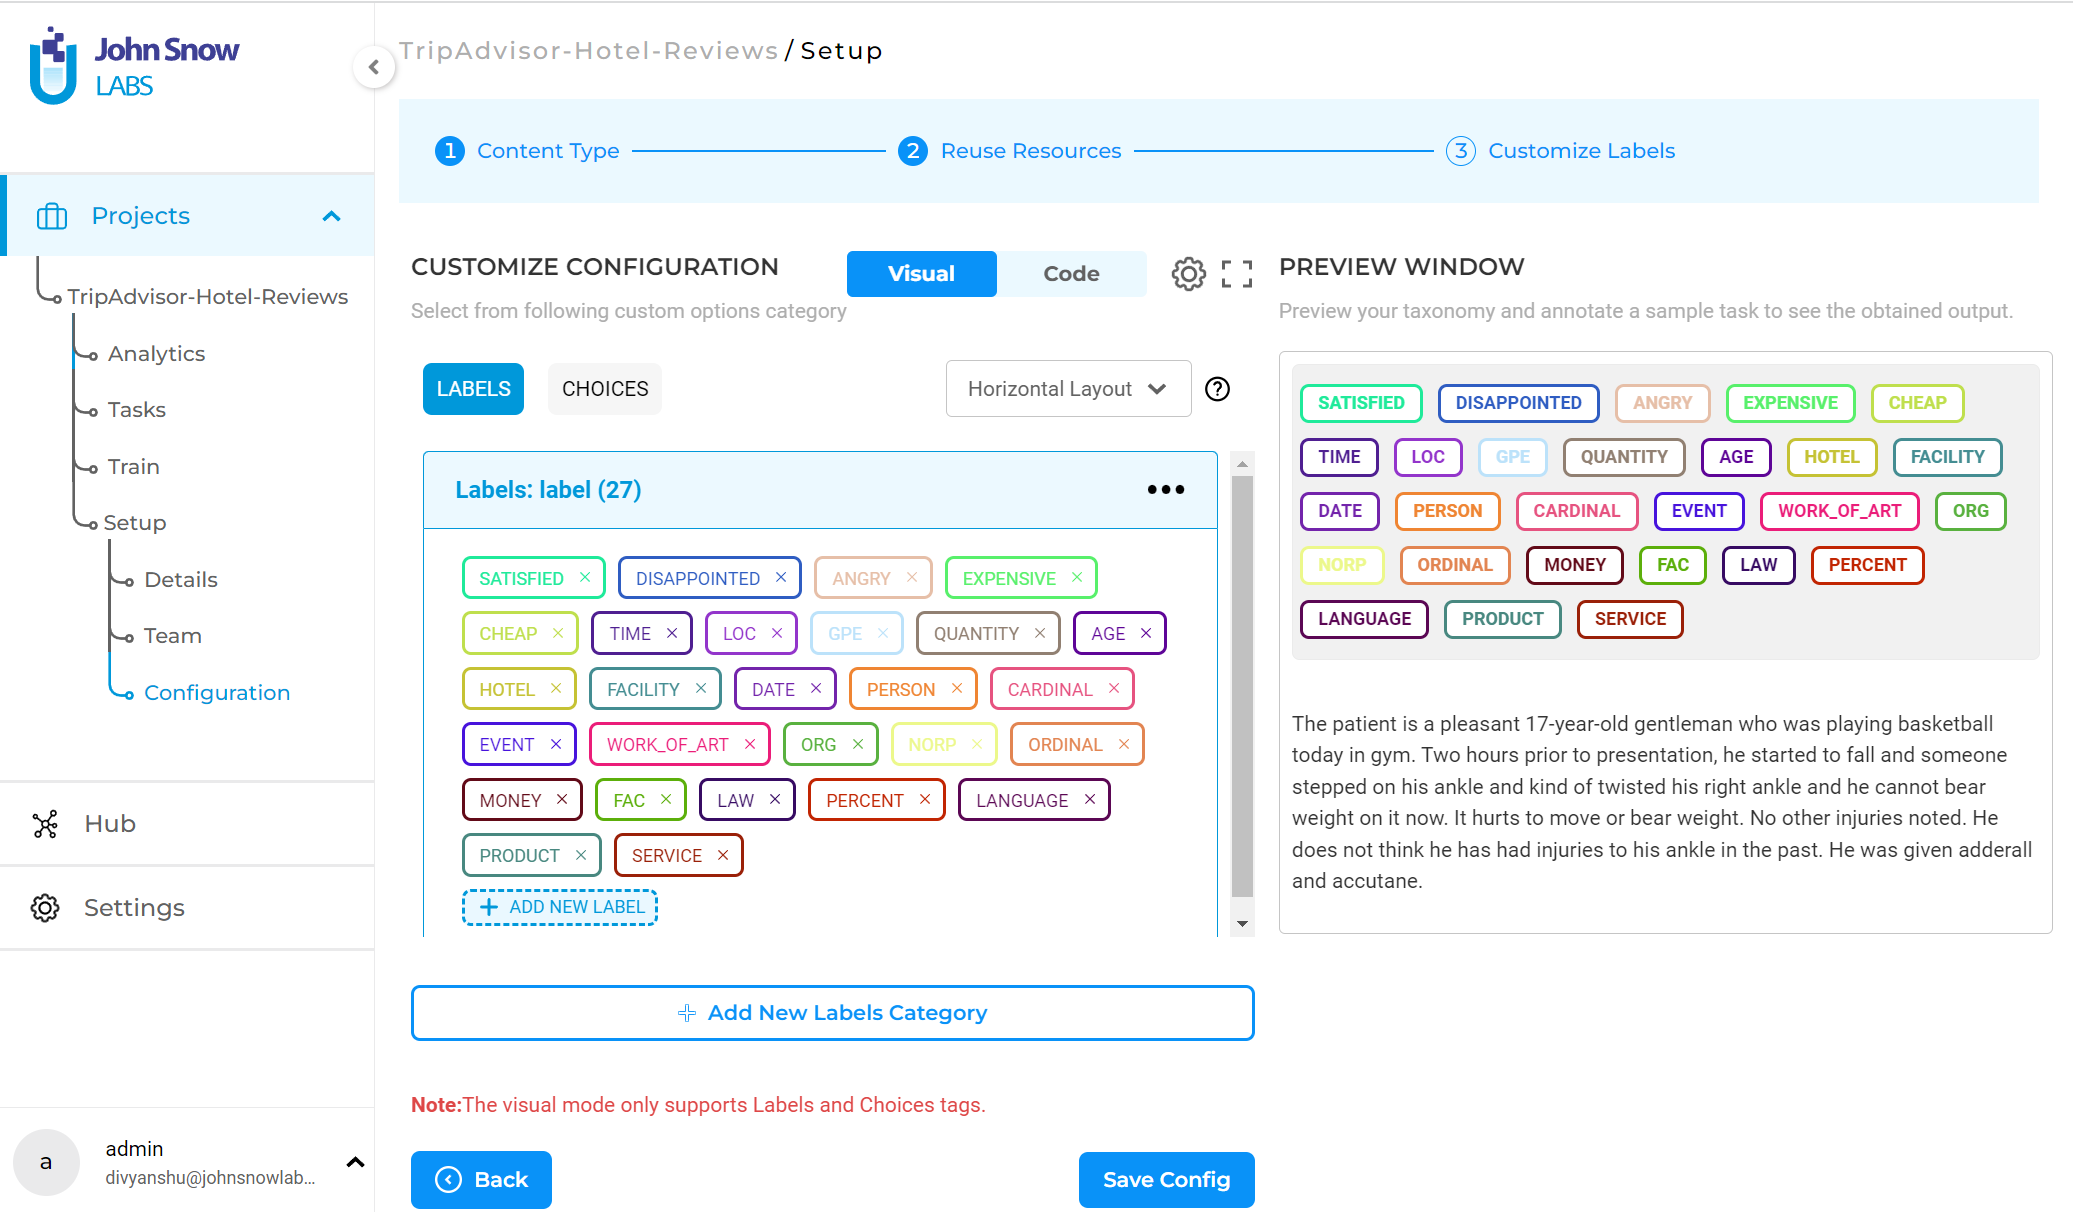
Task: Expand the admin user menu chevron
Action: point(355,1162)
